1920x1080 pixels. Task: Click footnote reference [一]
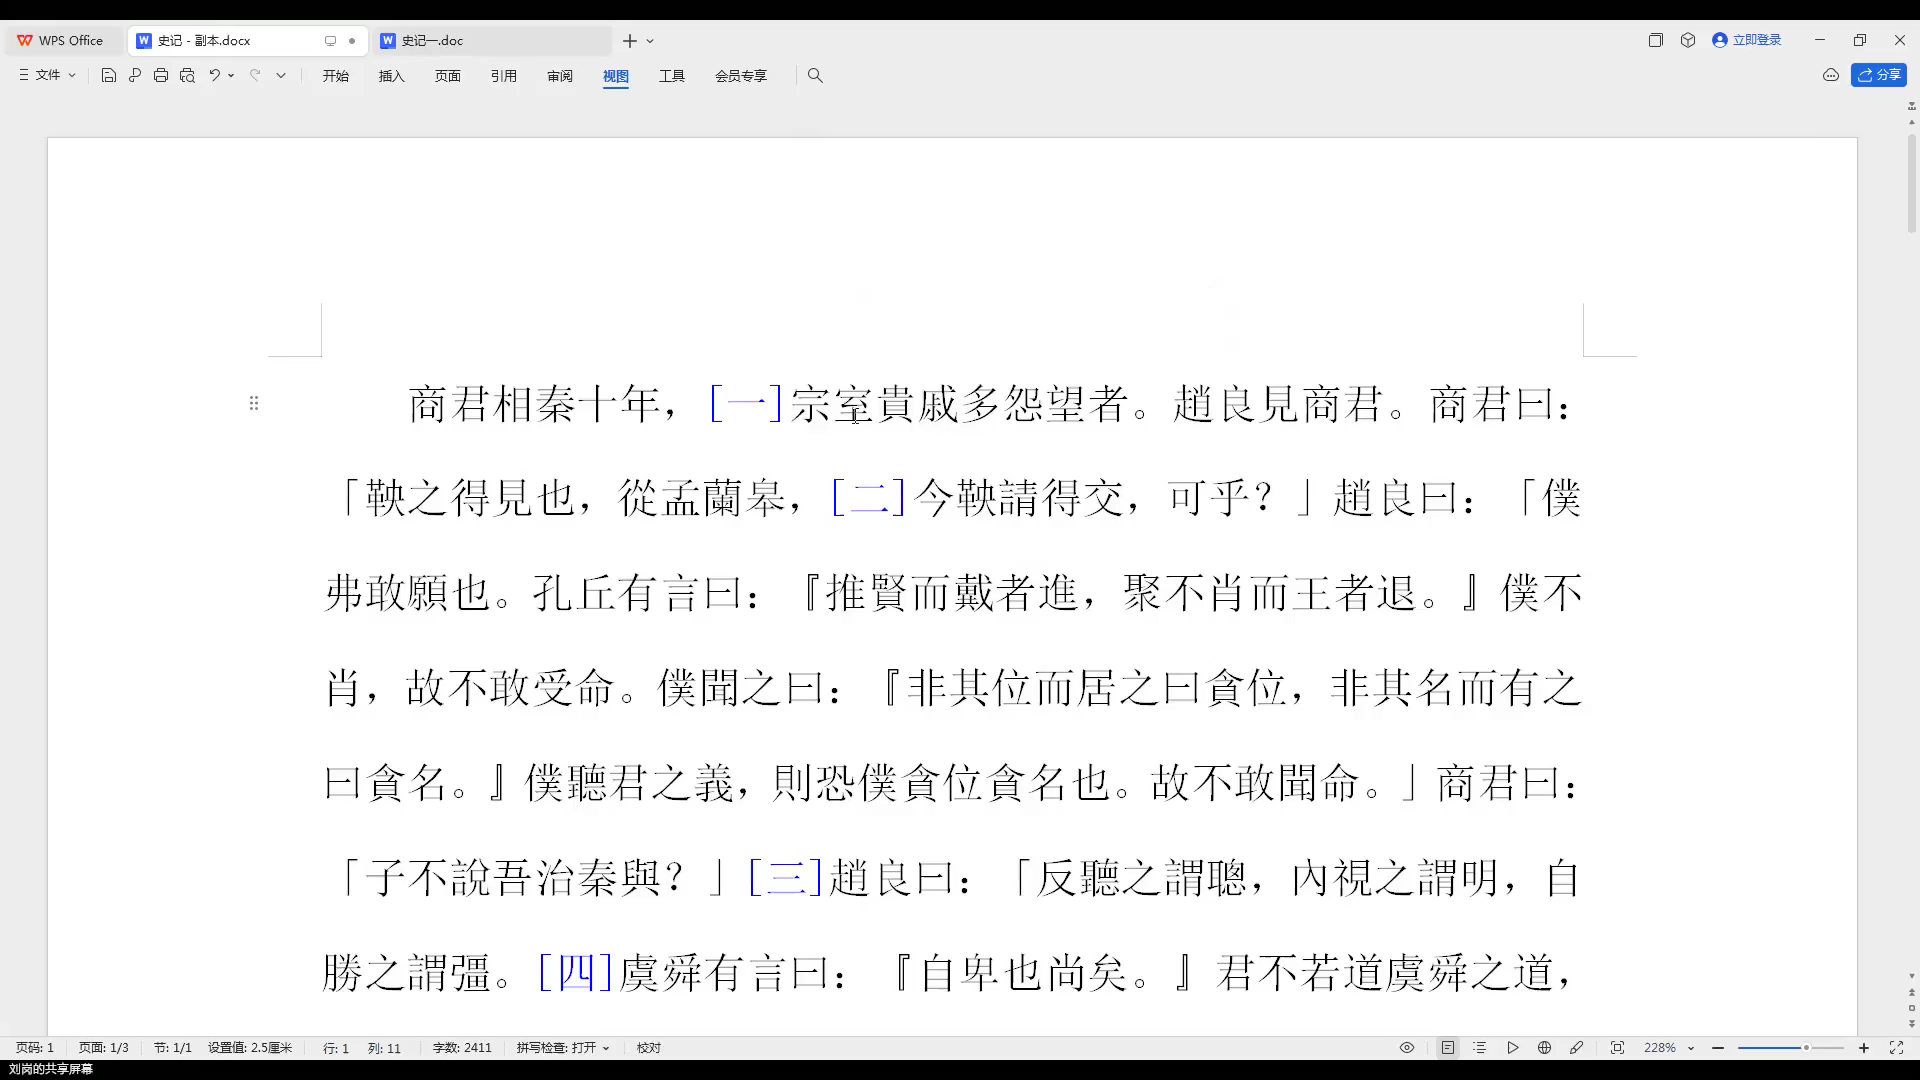(746, 405)
